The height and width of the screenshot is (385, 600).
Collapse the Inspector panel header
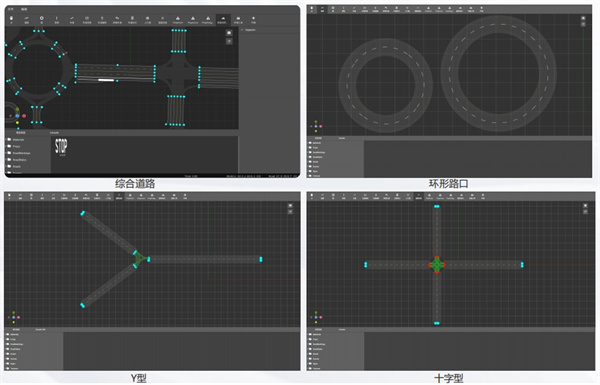(249, 29)
